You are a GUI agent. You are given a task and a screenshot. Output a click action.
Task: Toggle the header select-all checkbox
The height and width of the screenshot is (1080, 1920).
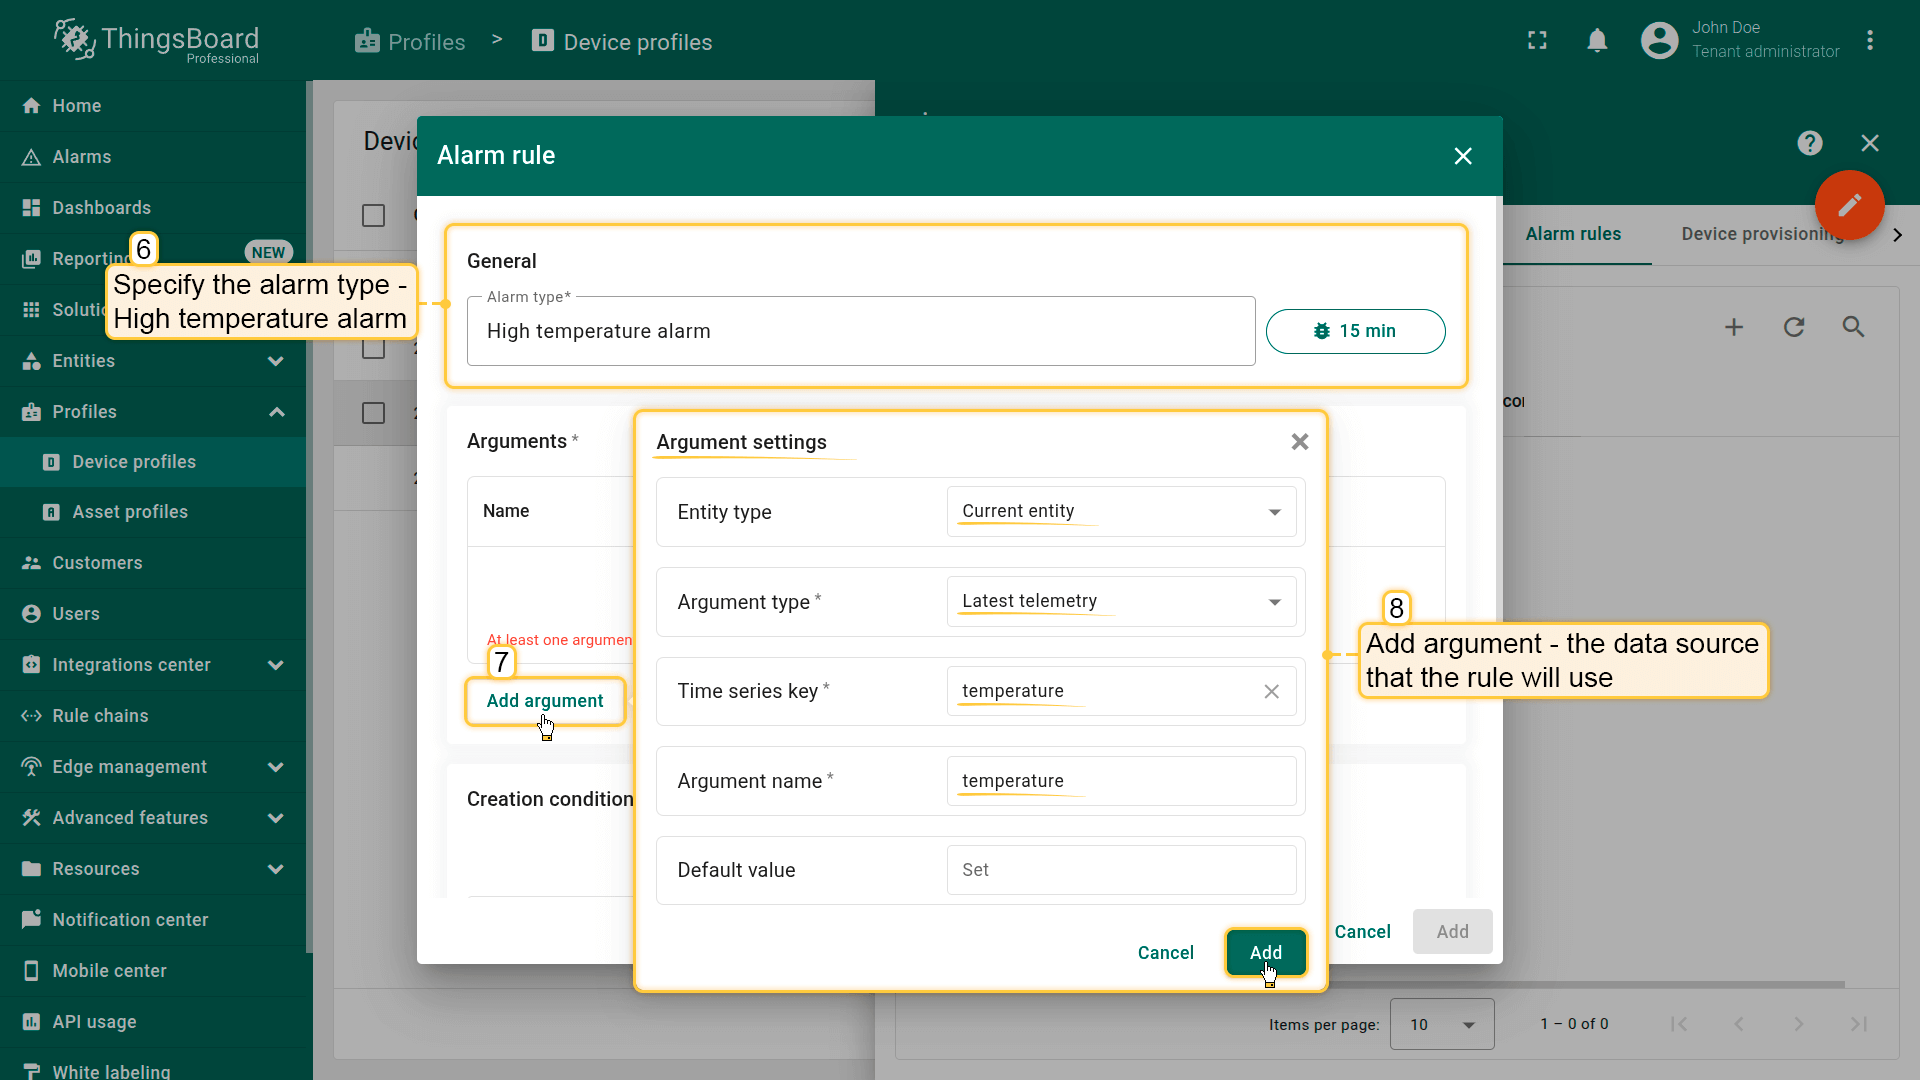click(373, 215)
